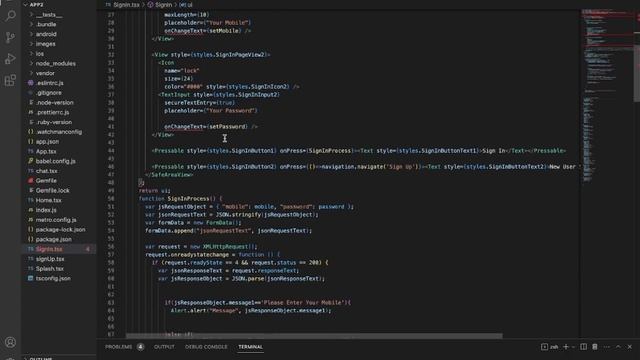Open the Accounts menu icon
Screen dimensions: 640x360
pos(10,342)
